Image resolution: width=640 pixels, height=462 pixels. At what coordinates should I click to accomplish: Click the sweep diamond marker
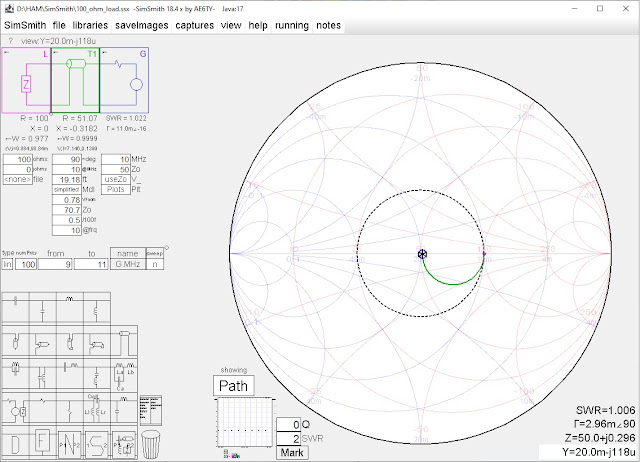pos(167,248)
